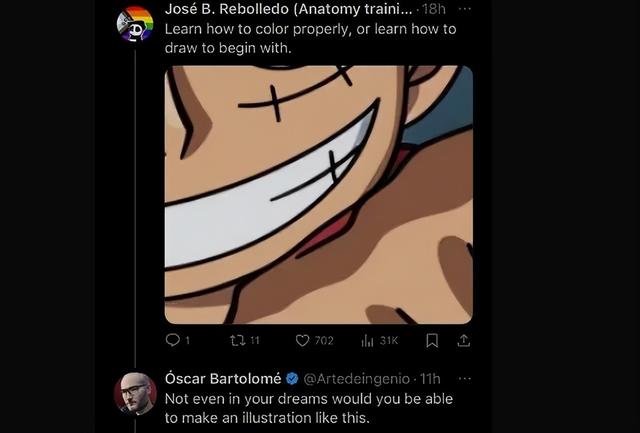640x433 pixels.
Task: Click the 18h timestamp on José's tweet
Action: (434, 9)
